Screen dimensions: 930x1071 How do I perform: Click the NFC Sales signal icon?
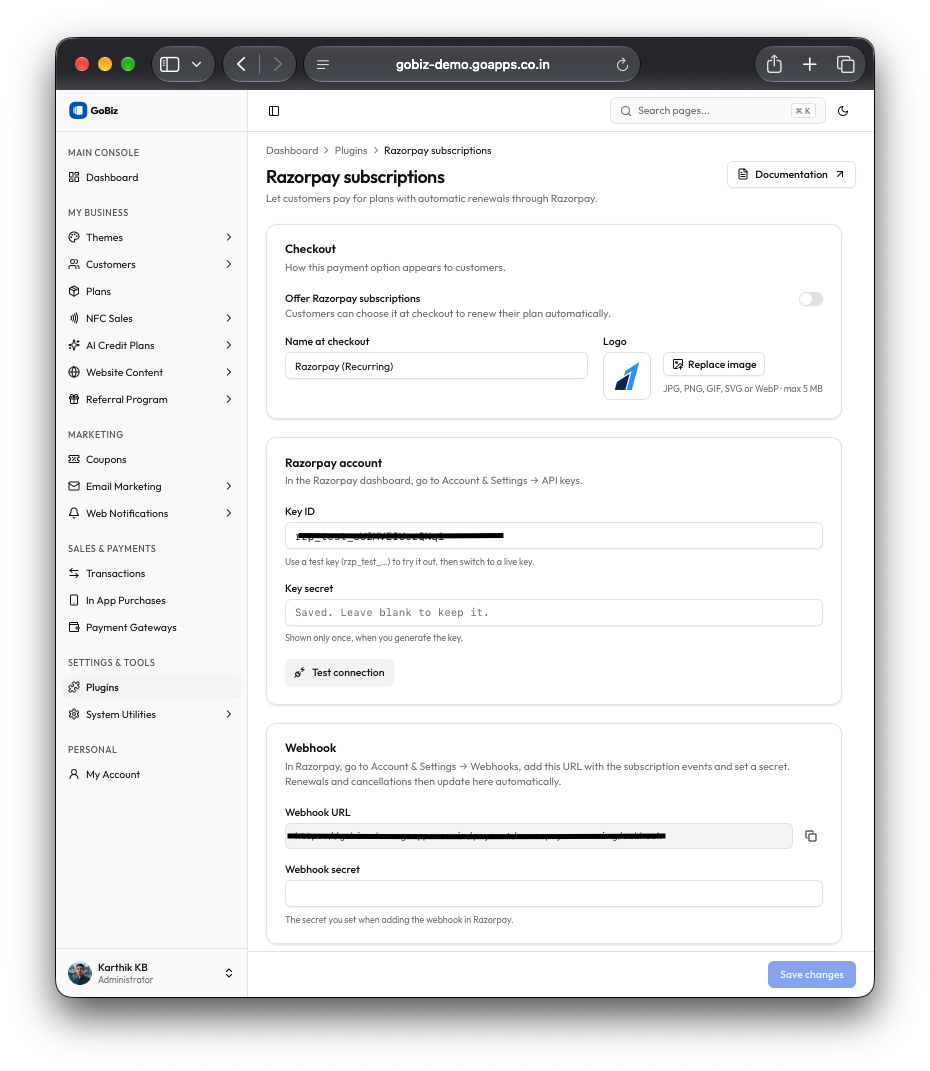[x=74, y=318]
